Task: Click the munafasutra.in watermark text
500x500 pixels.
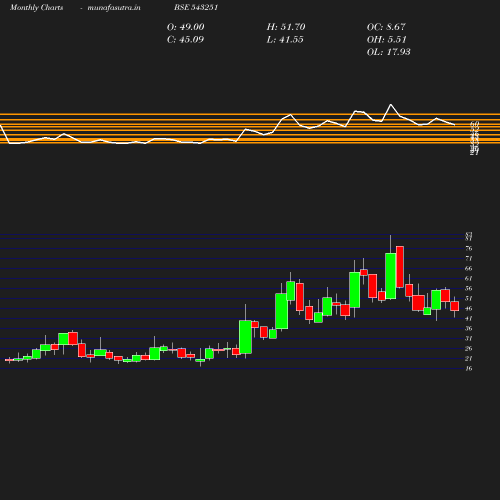Action: (114, 8)
